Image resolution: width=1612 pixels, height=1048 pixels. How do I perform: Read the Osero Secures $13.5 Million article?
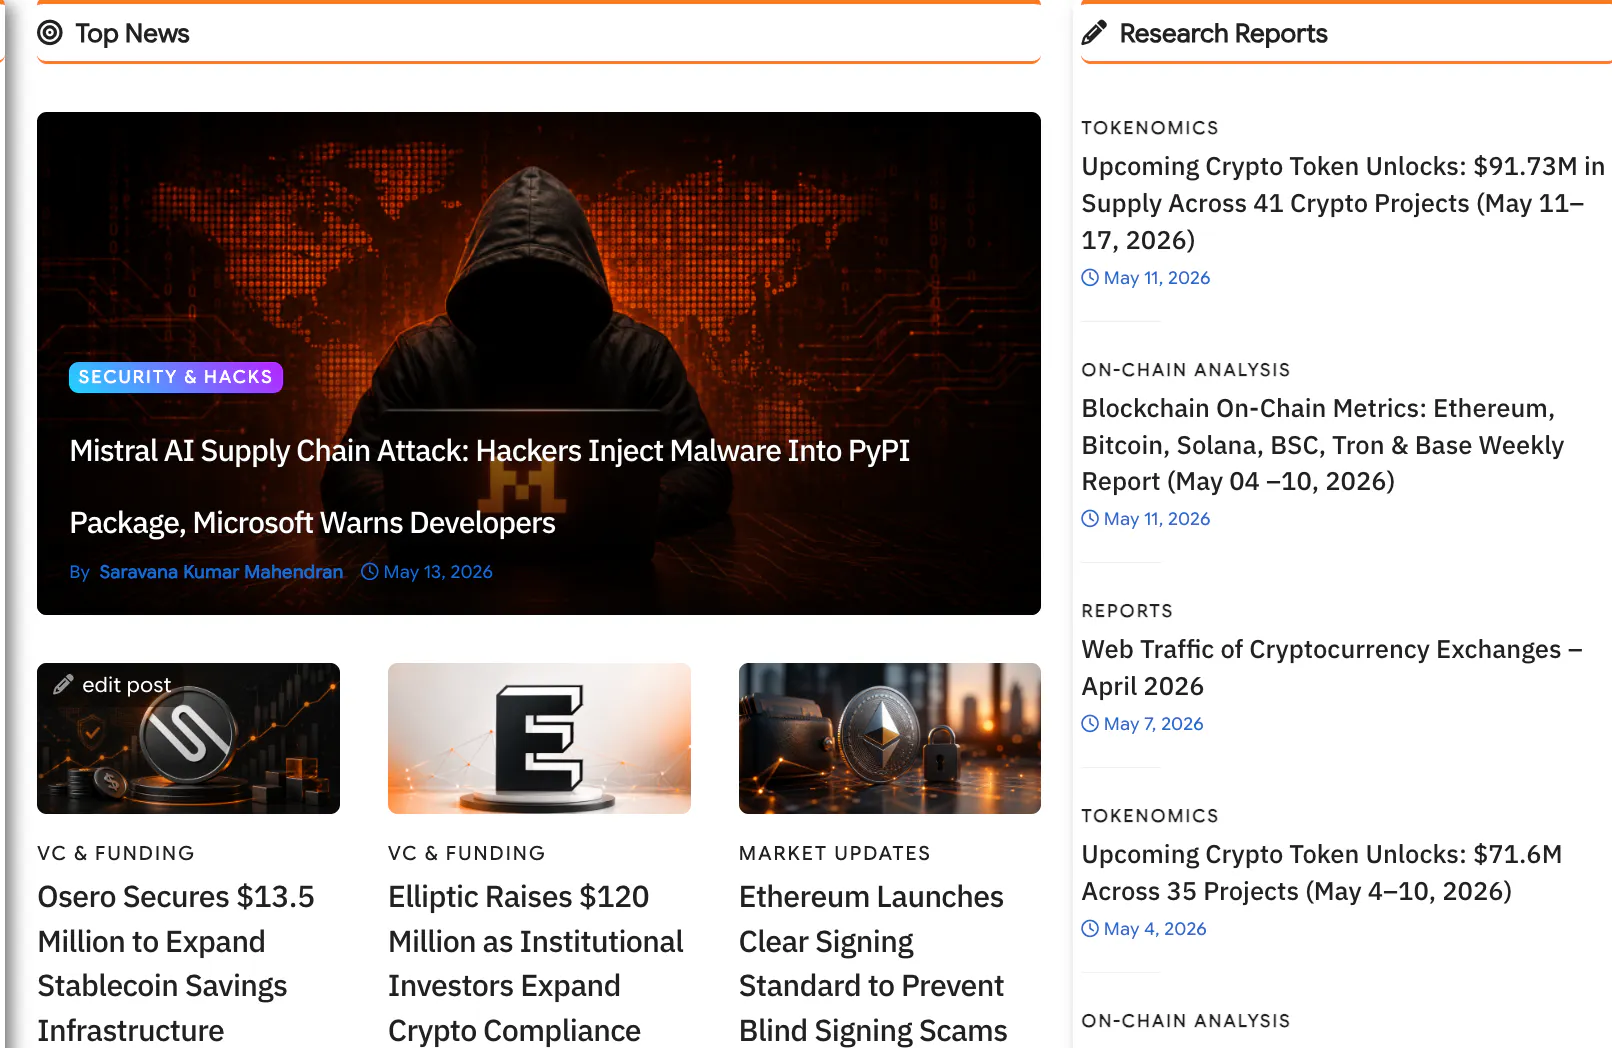[176, 963]
